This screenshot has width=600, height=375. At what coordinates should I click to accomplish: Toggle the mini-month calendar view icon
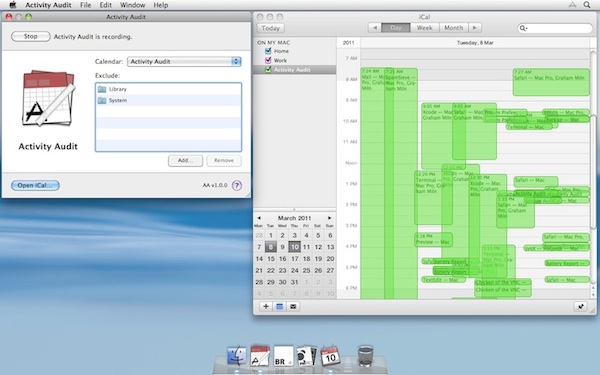click(x=280, y=307)
